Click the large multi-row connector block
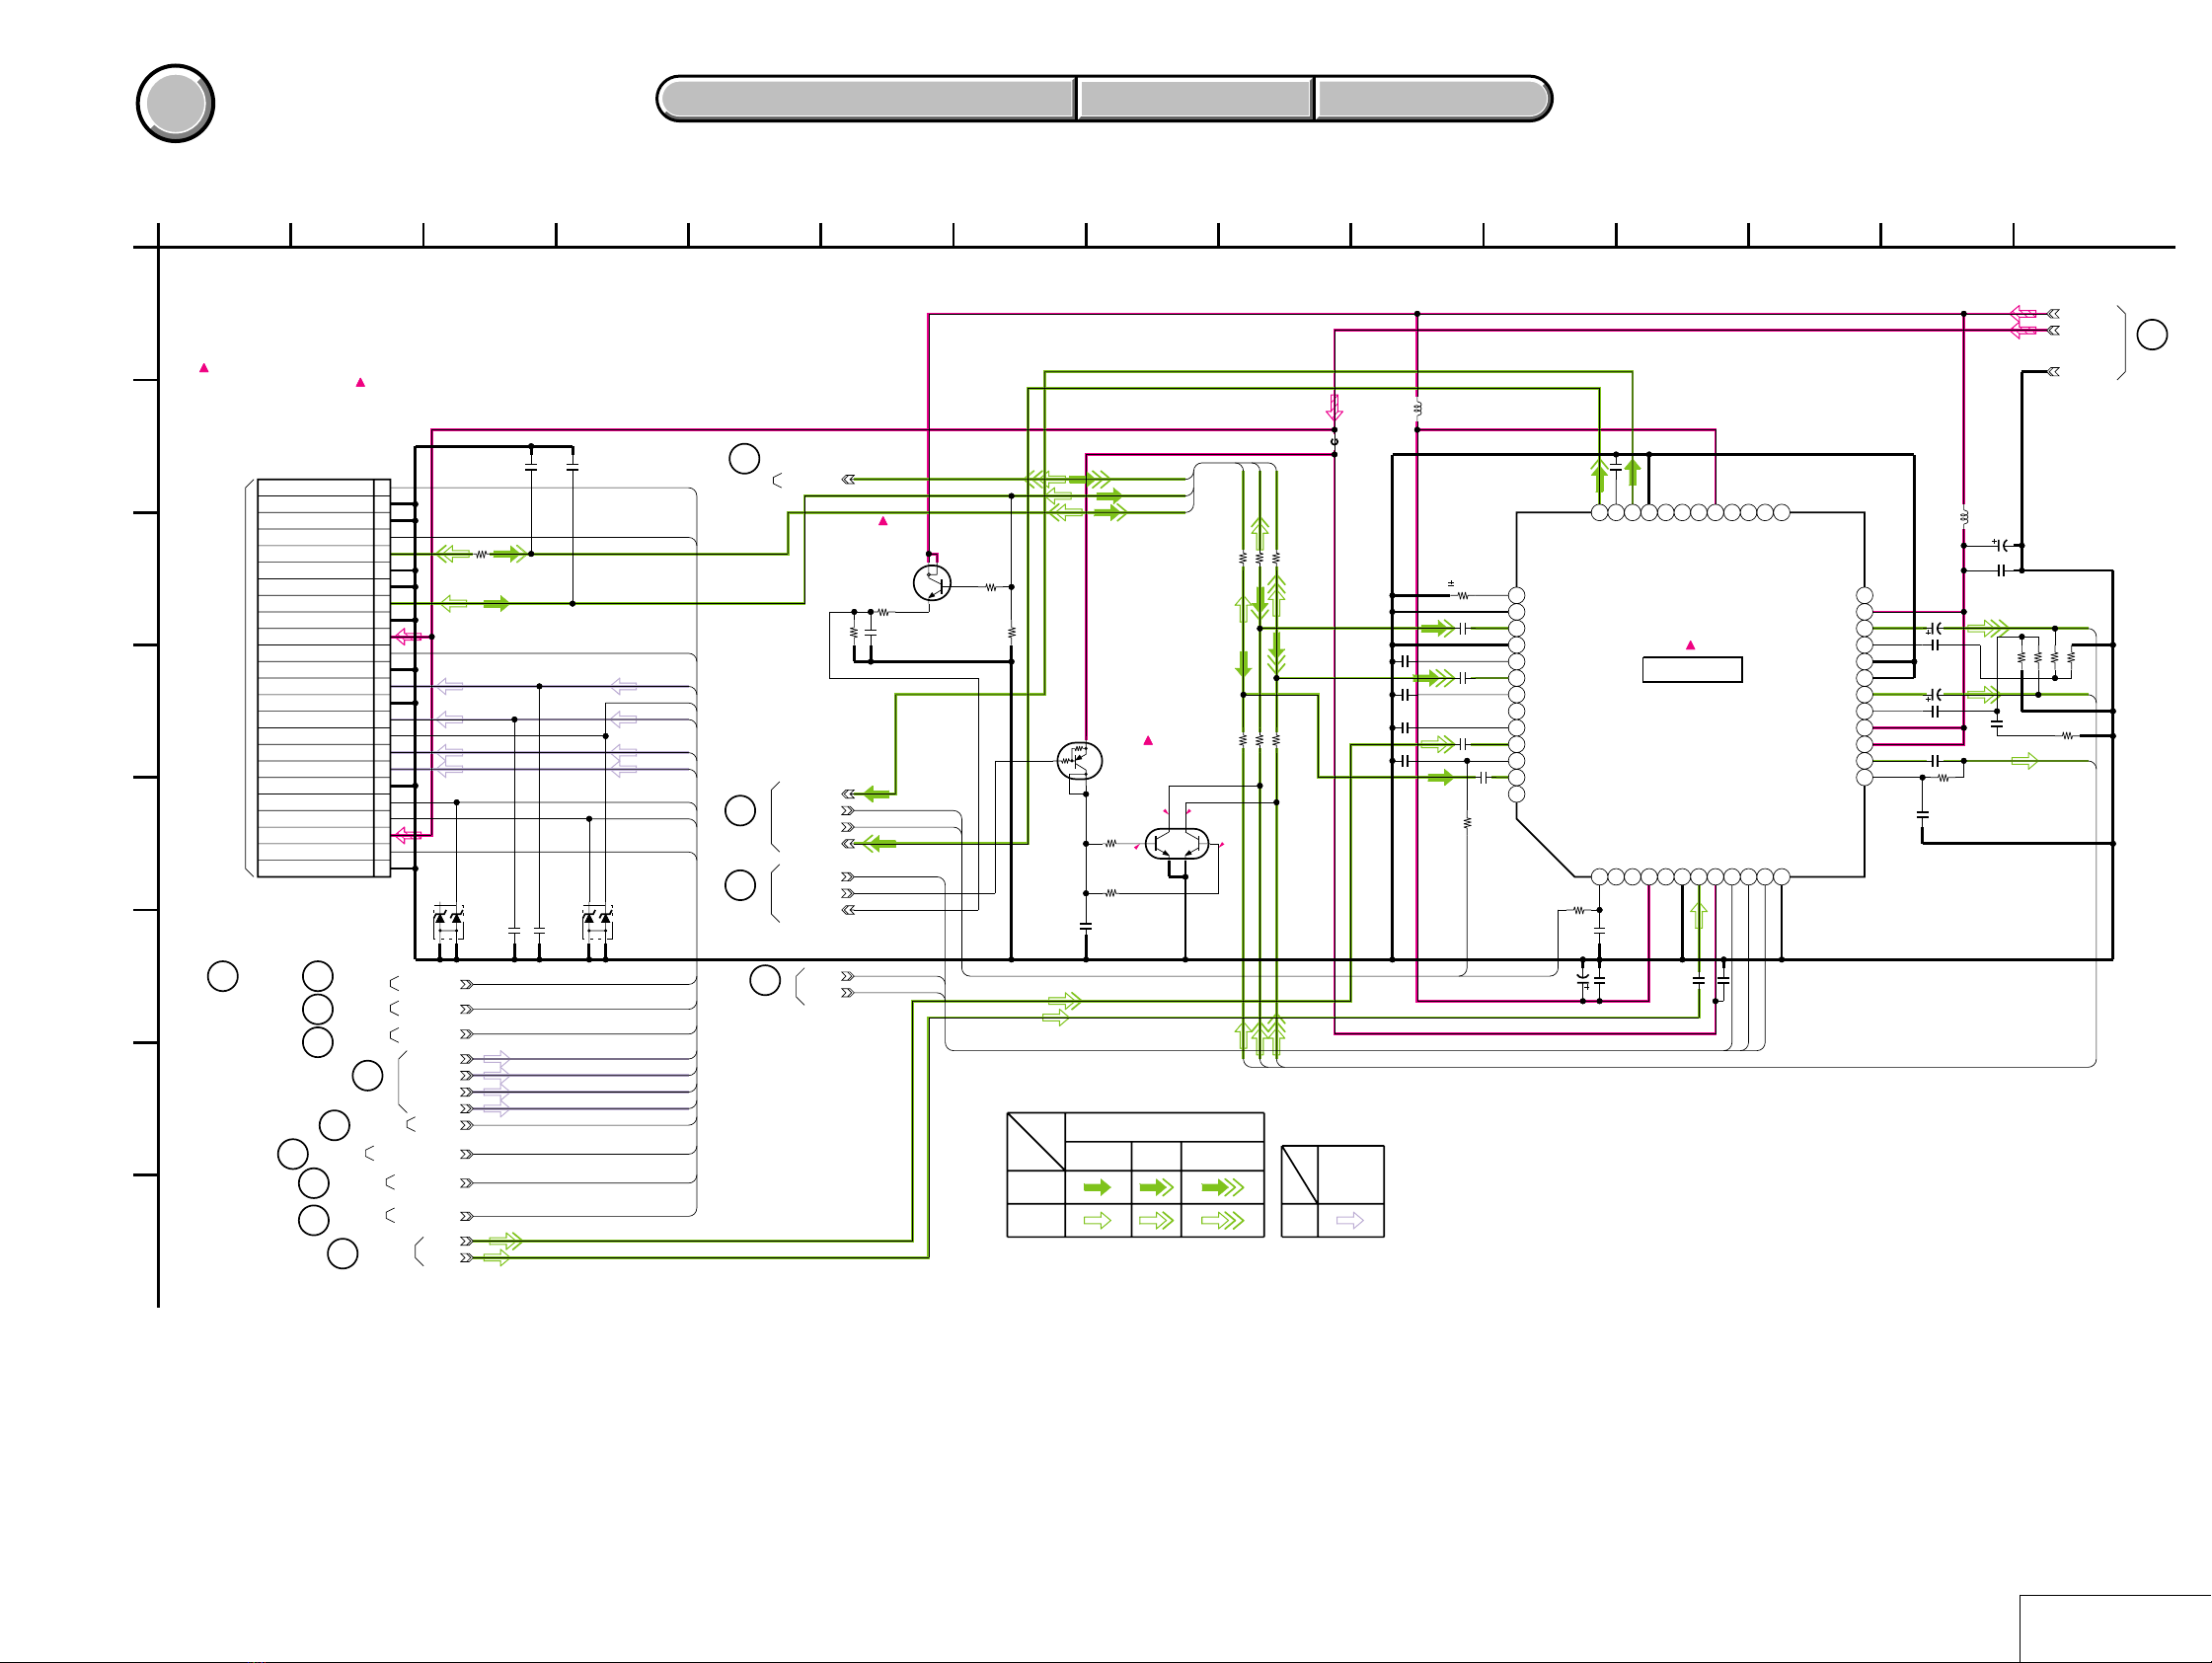The image size is (2212, 1663). 323,678
